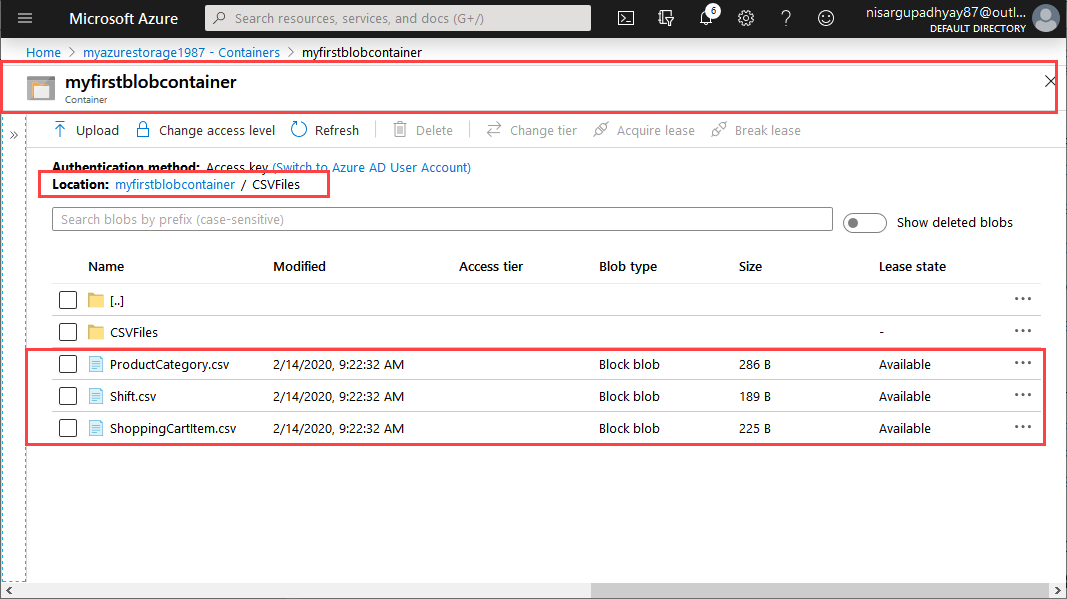Toggle Show deleted blobs switch
The image size is (1067, 599).
[864, 223]
